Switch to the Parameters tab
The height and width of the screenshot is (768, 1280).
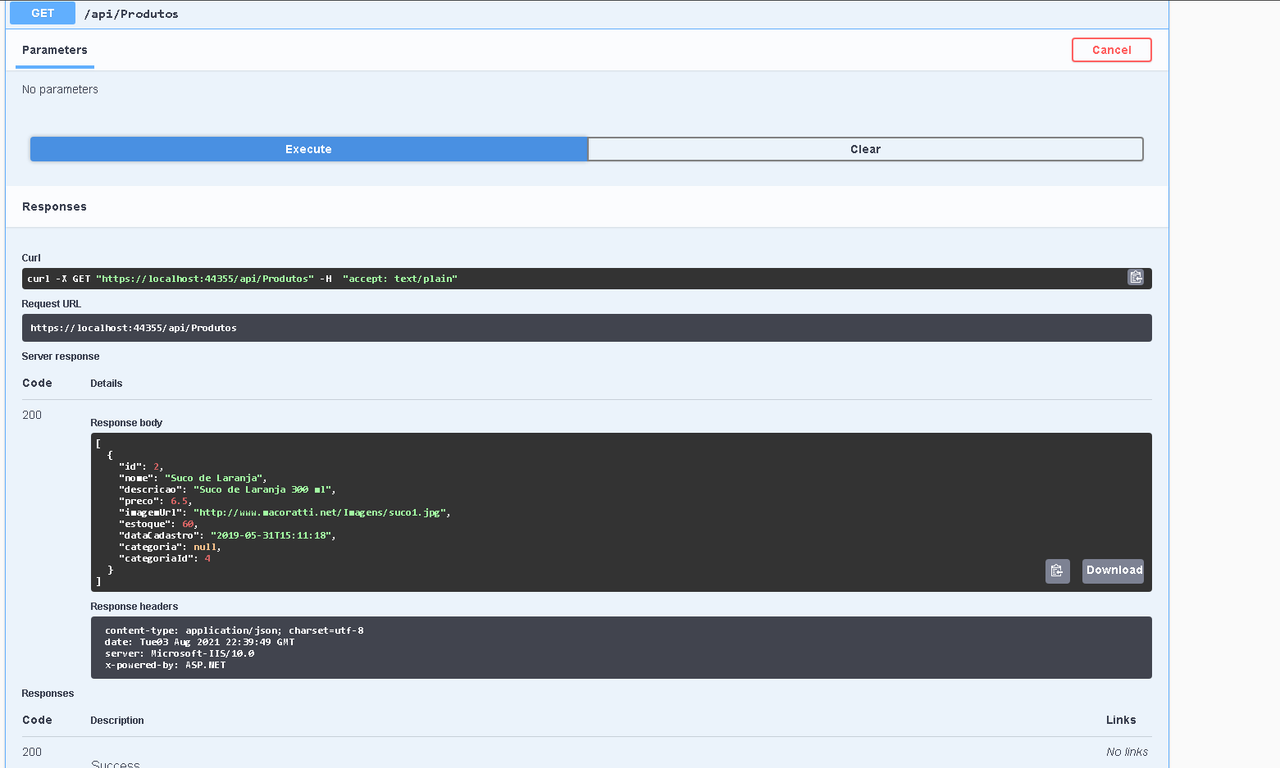[x=54, y=50]
